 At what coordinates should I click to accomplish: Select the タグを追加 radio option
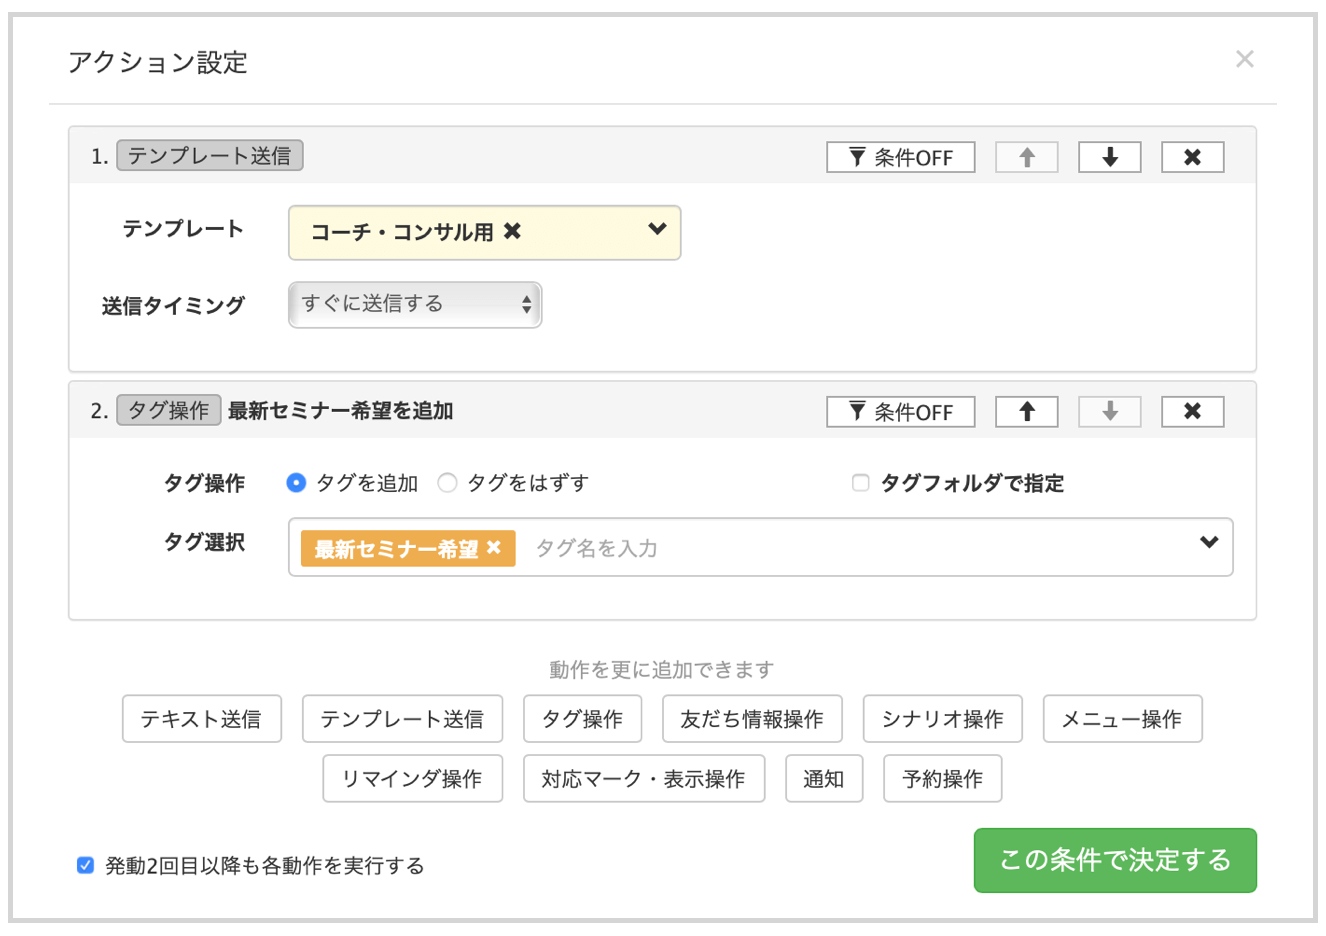(x=296, y=483)
